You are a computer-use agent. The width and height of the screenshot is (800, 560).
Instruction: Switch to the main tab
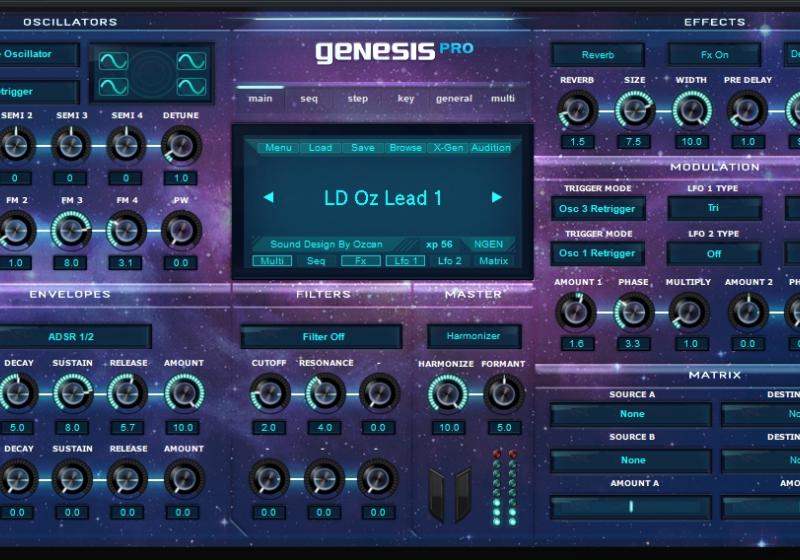point(260,98)
